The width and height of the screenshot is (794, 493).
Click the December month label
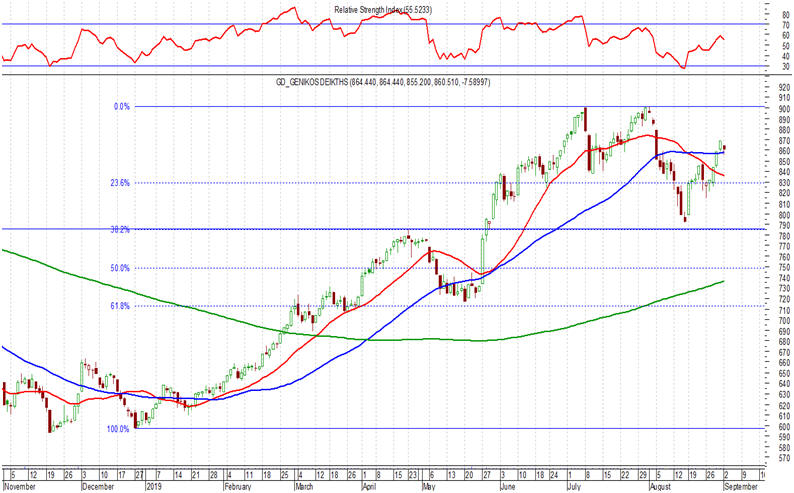point(98,486)
